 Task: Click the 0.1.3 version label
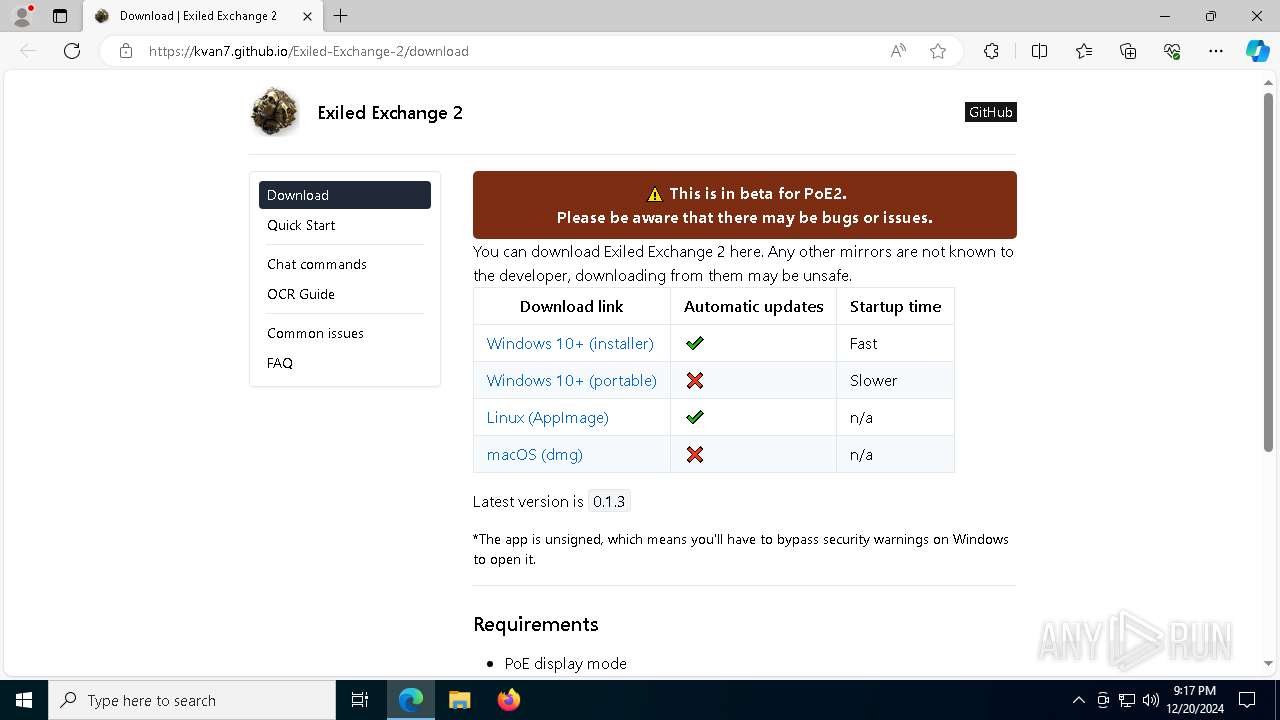[609, 502]
